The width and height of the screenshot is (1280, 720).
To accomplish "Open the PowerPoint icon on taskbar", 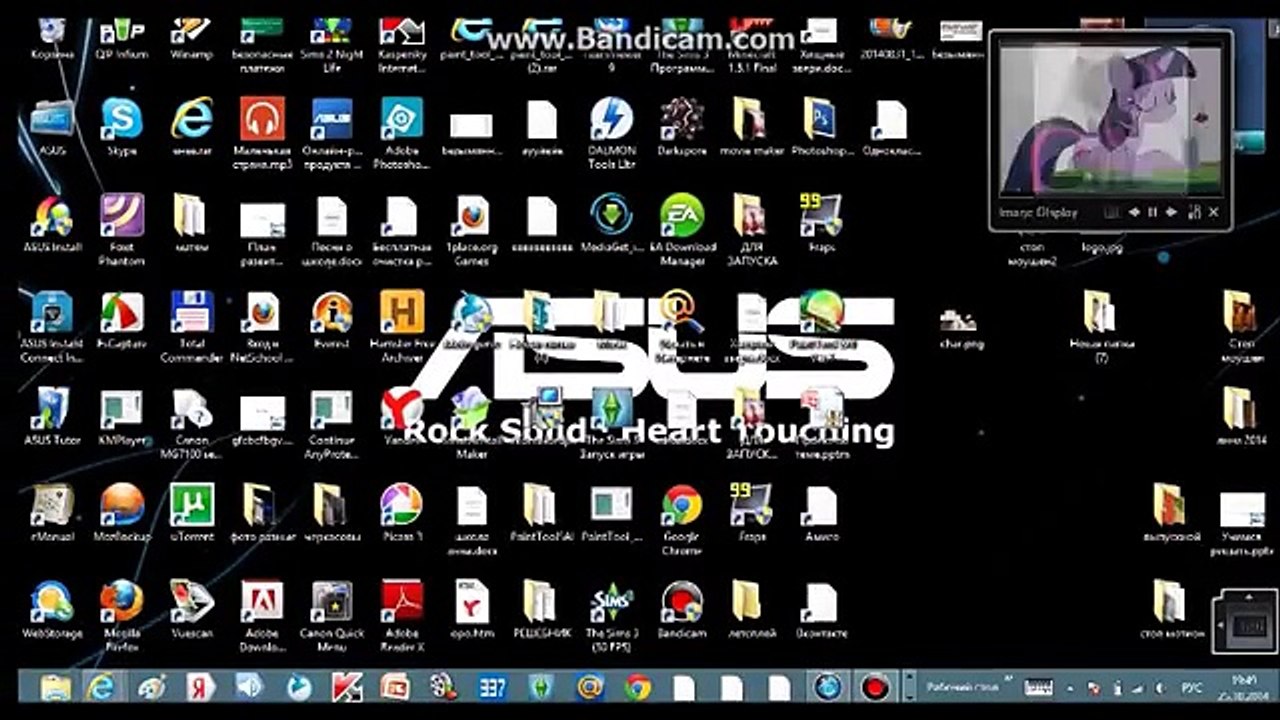I will [x=395, y=687].
